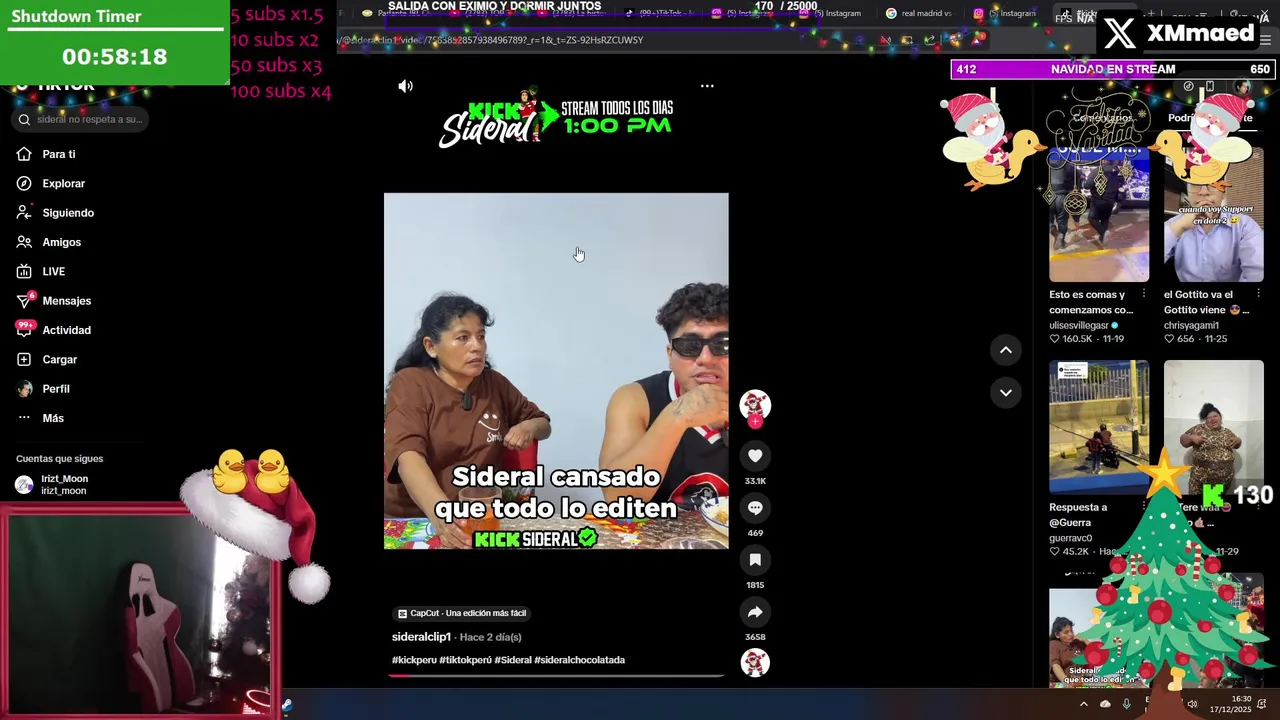Click the Cargar plus-square icon

coord(24,359)
